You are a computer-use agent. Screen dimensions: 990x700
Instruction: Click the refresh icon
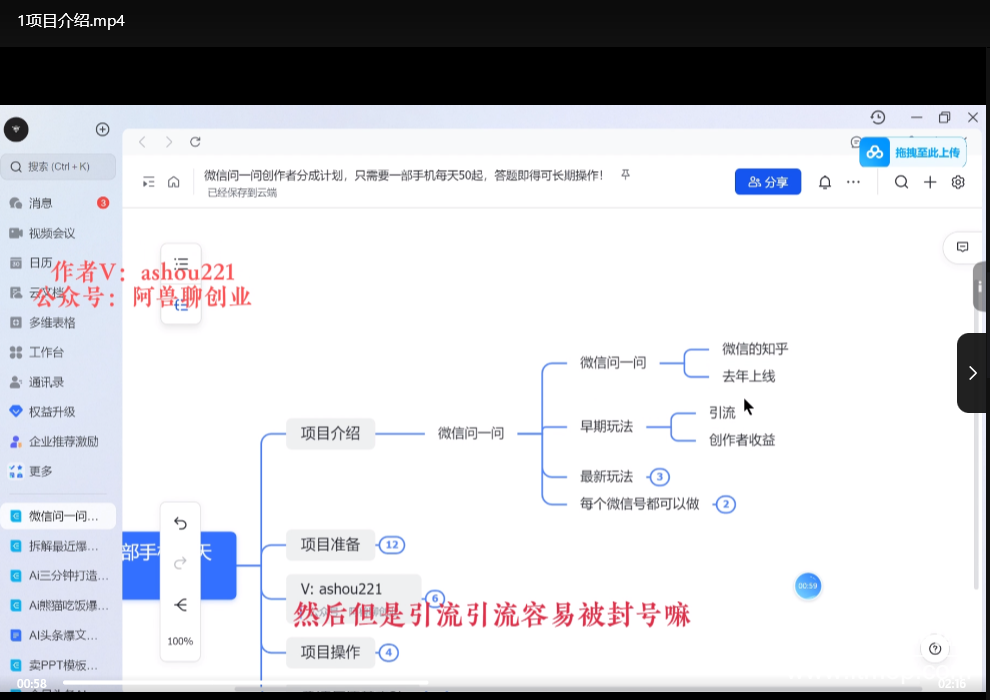[195, 142]
